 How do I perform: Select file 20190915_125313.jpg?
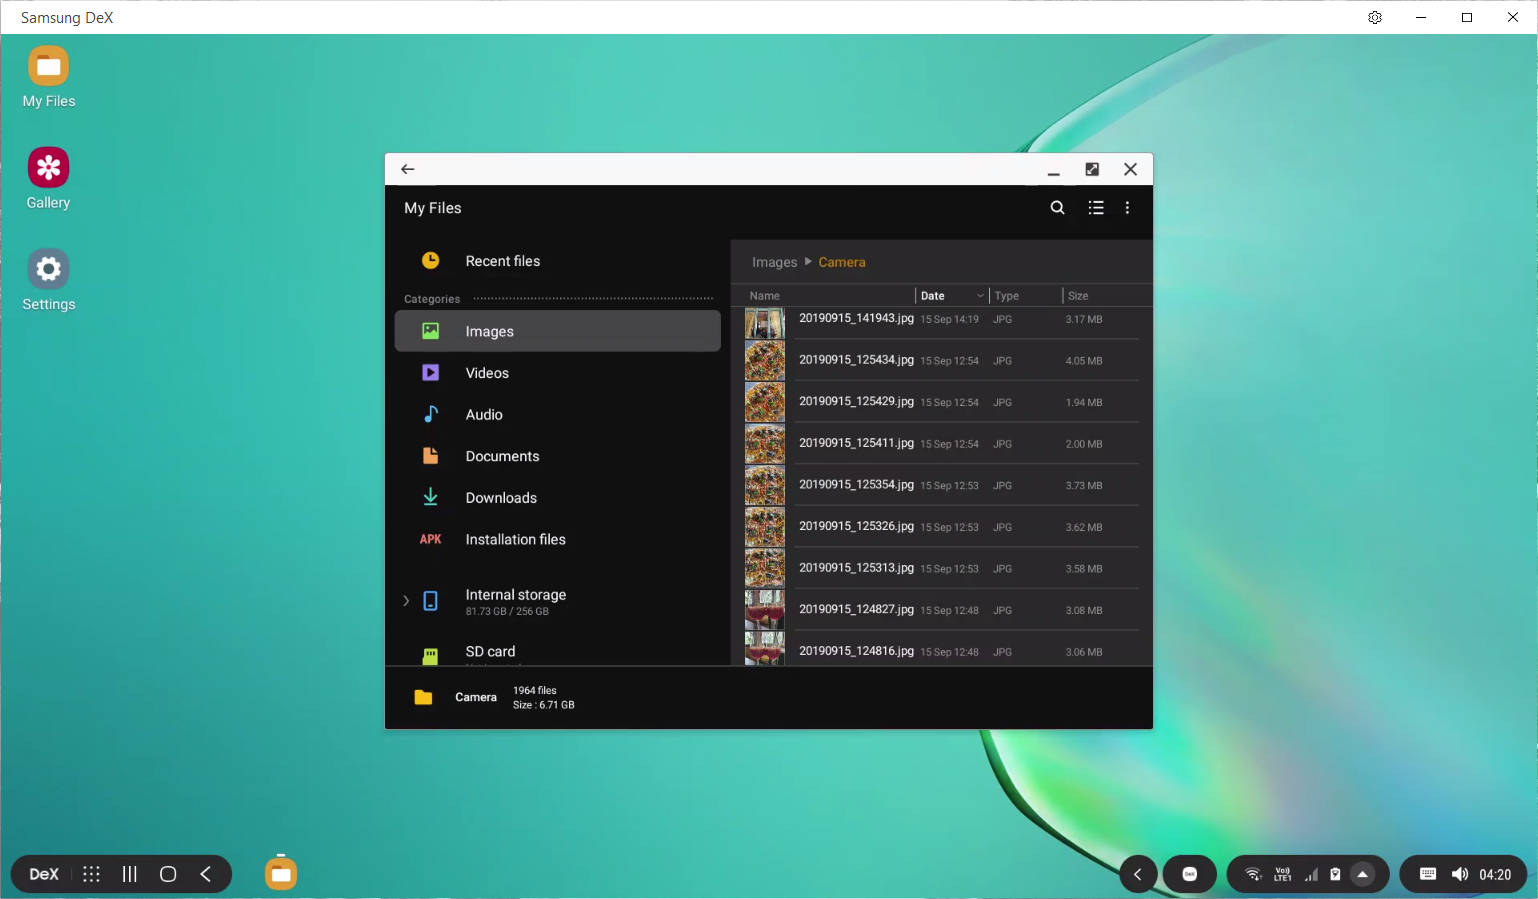[941, 568]
